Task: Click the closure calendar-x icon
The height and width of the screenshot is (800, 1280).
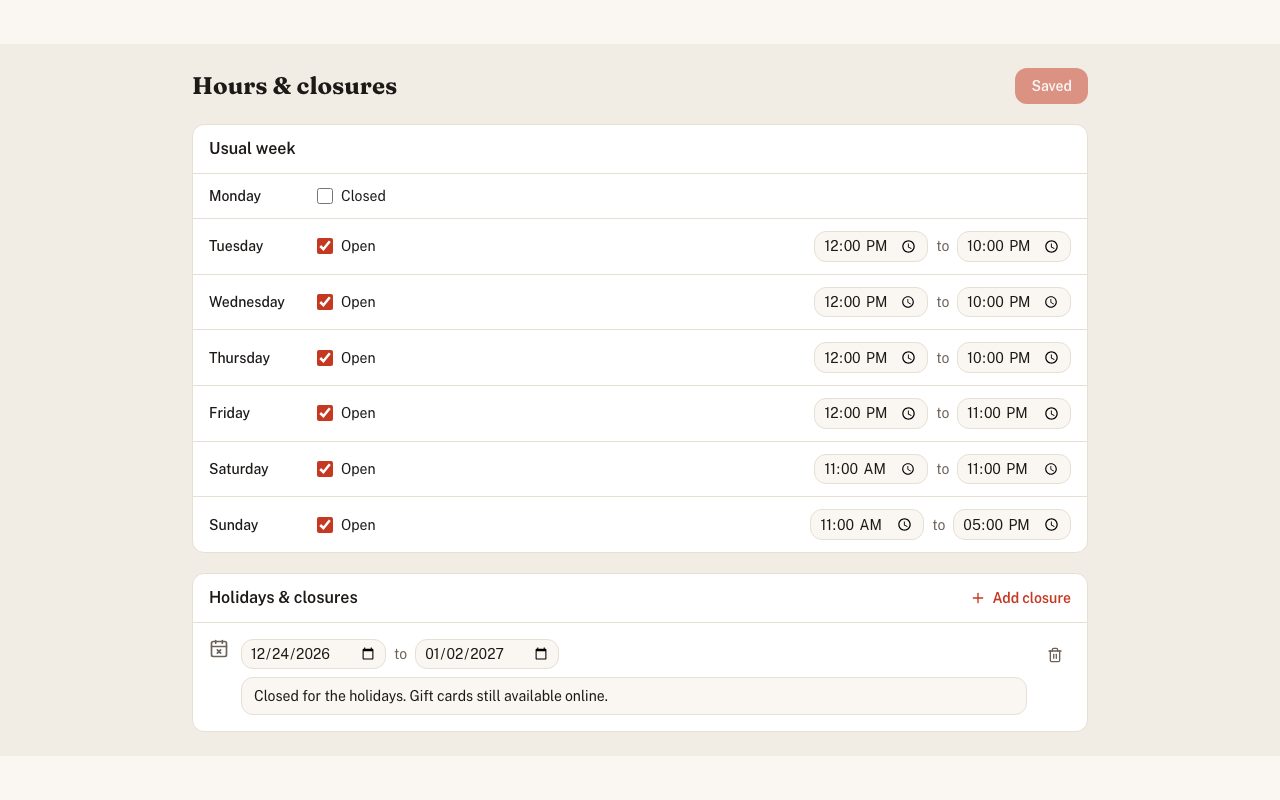Action: 219,649
